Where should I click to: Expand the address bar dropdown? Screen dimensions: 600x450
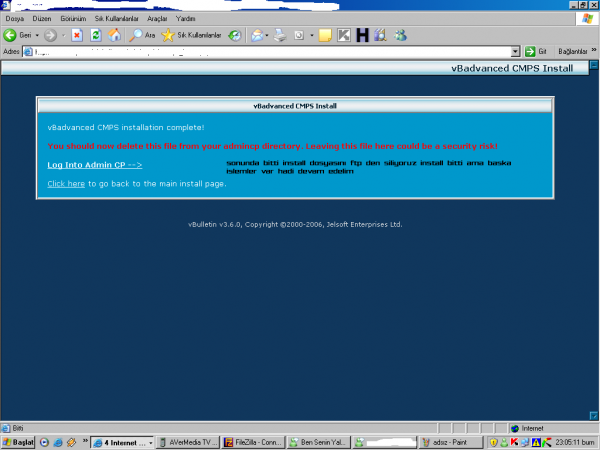(515, 52)
